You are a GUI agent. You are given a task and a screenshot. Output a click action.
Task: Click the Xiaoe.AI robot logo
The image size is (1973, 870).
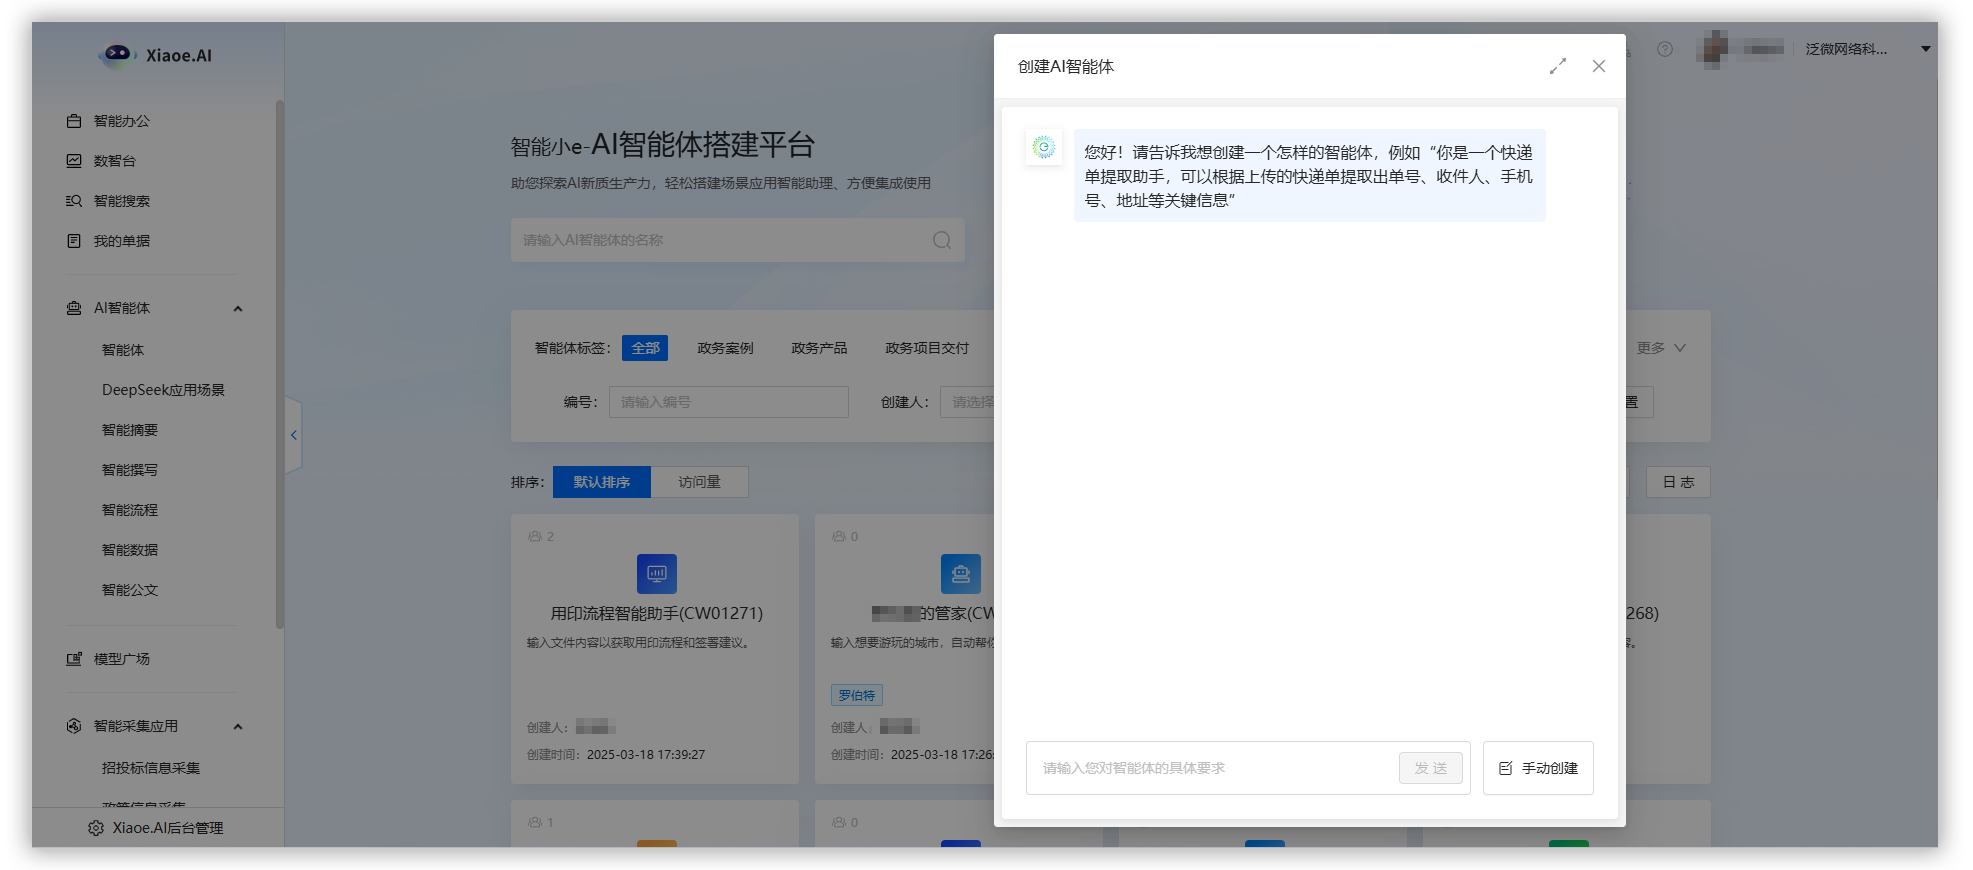pyautogui.click(x=117, y=54)
